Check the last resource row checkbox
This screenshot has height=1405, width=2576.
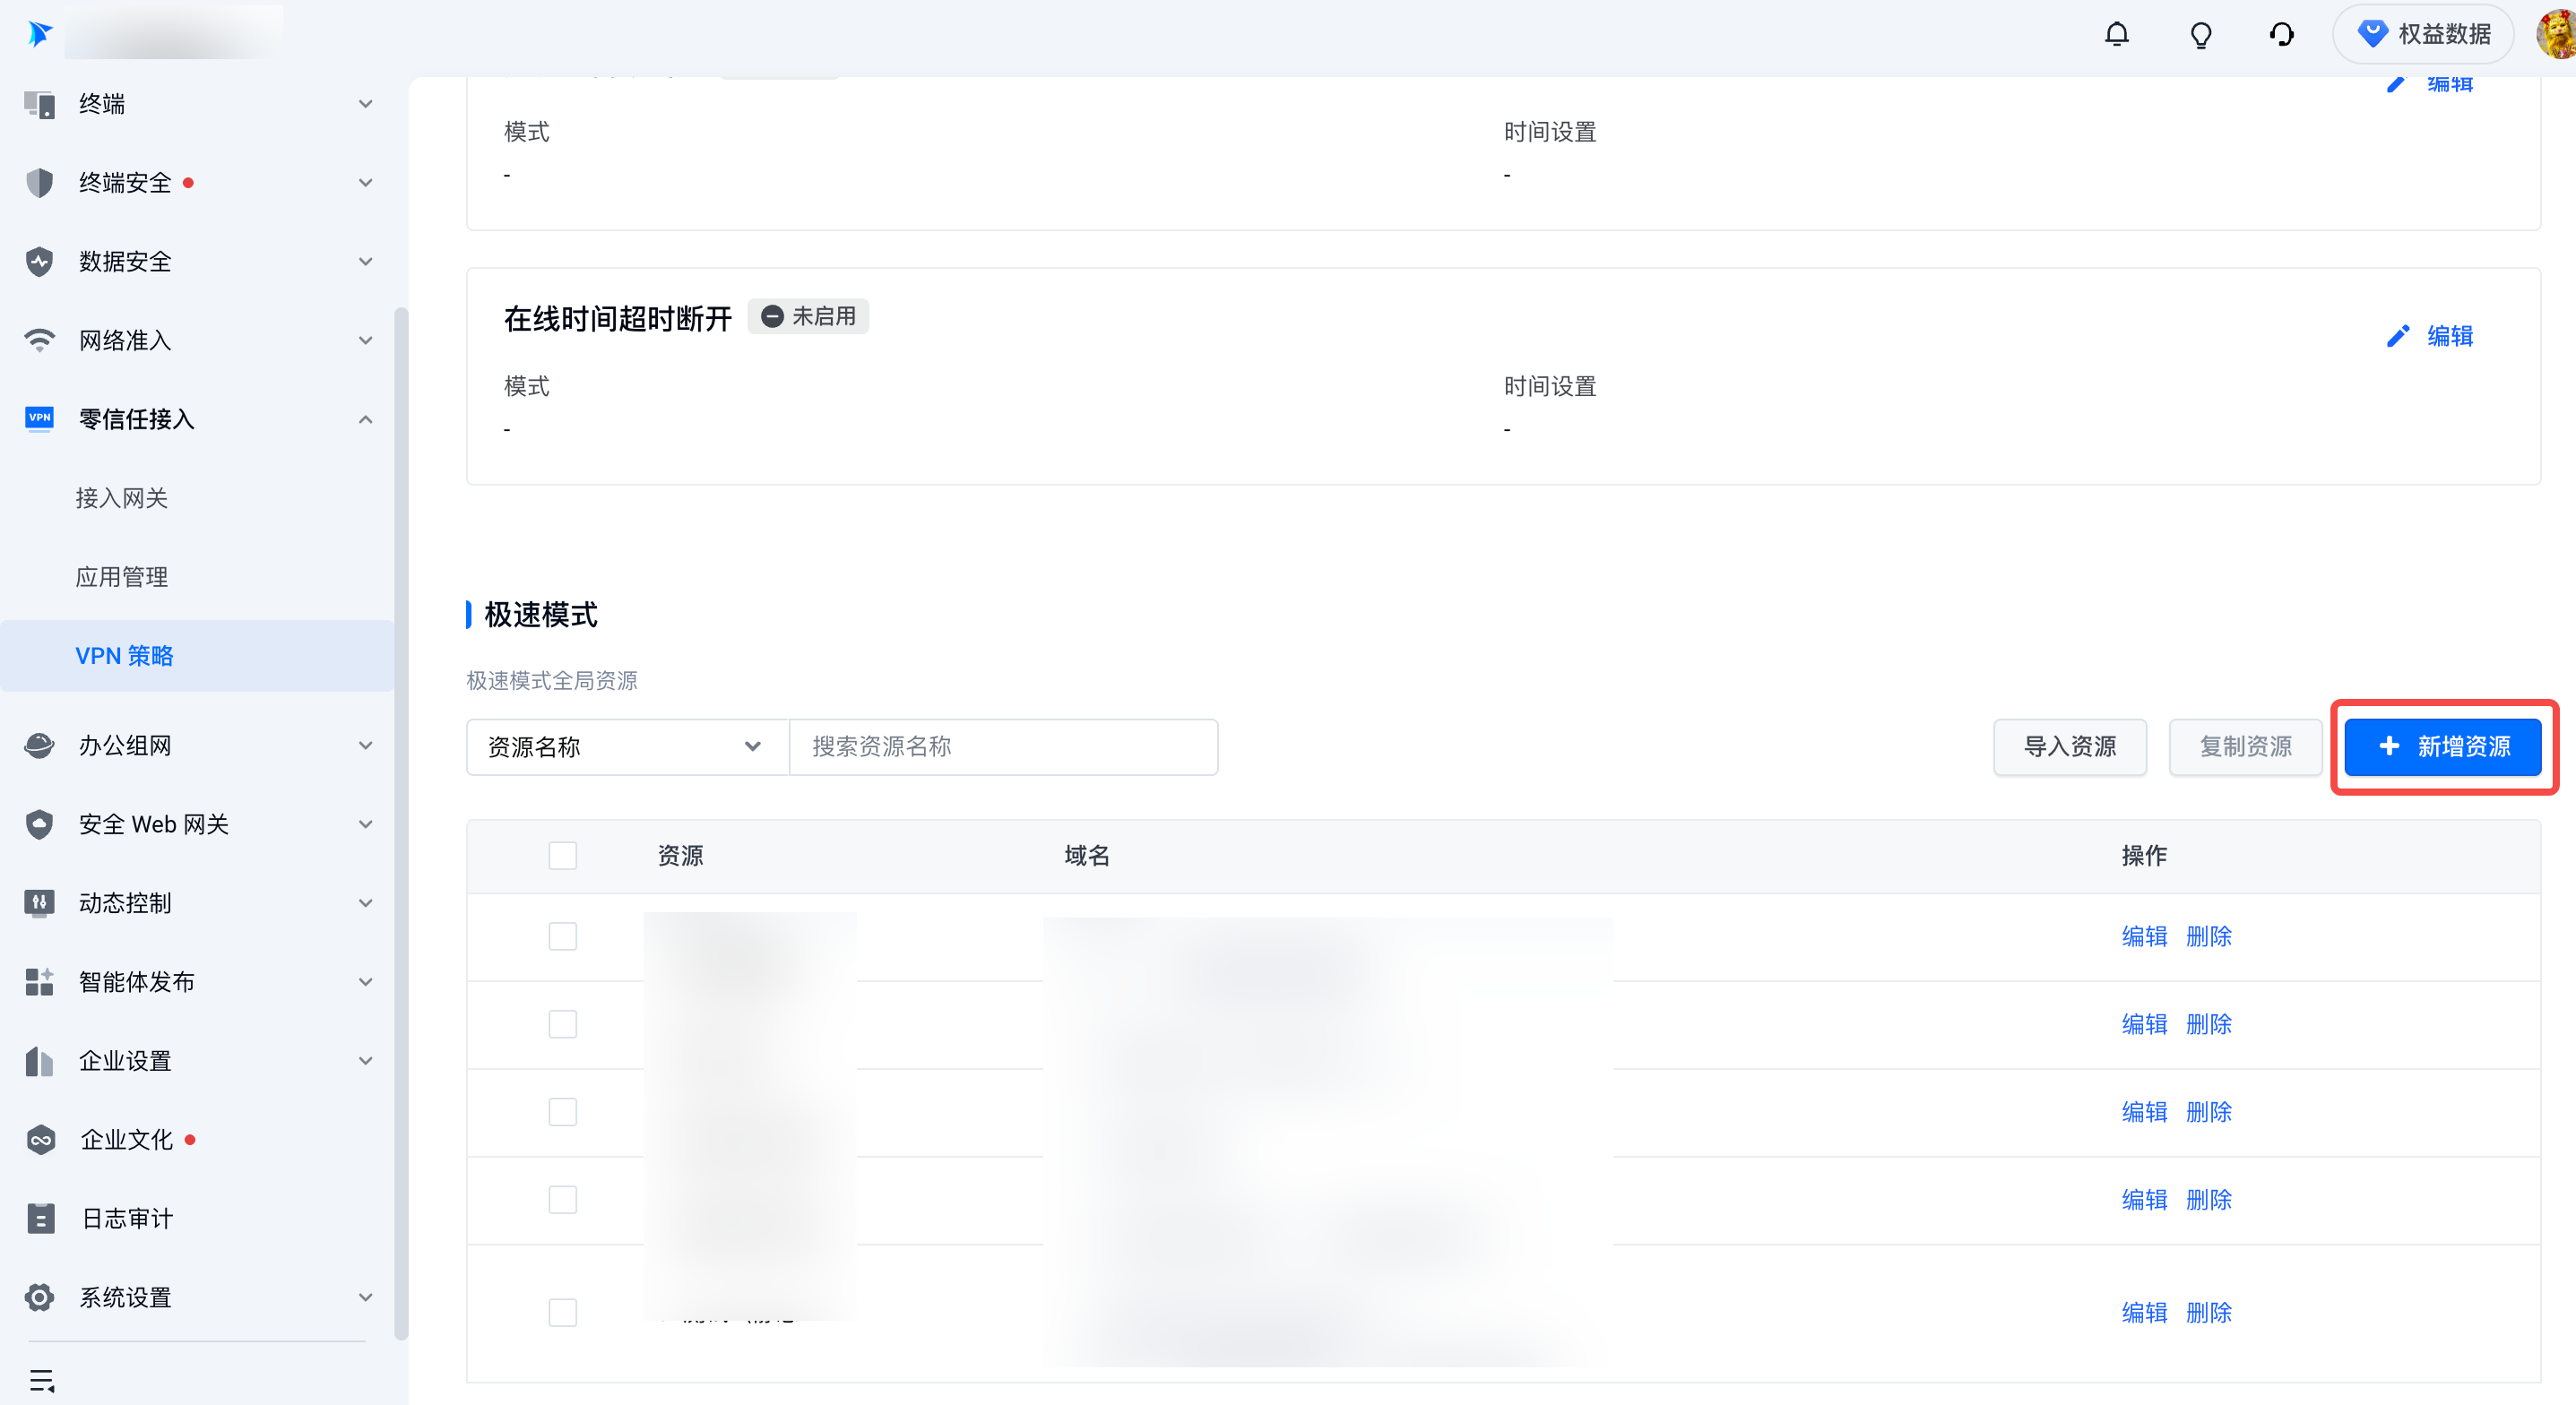pyautogui.click(x=562, y=1312)
